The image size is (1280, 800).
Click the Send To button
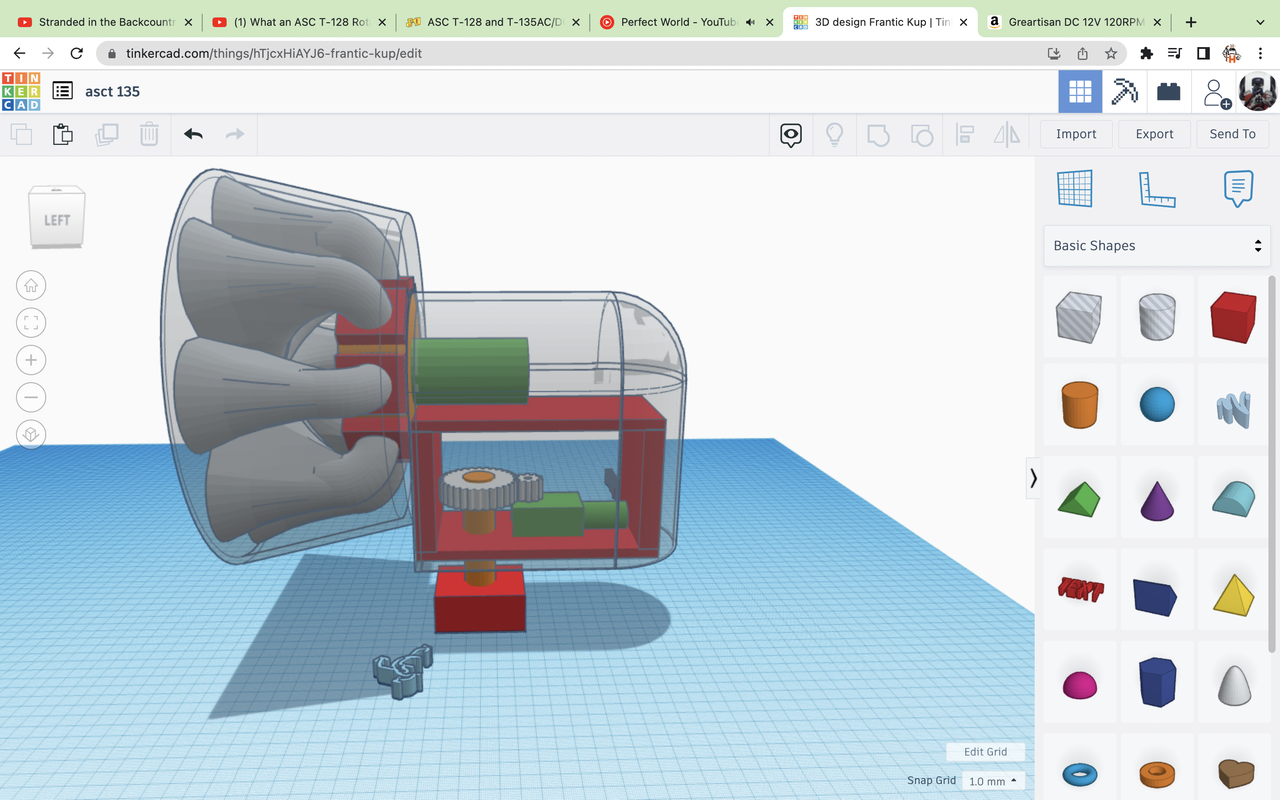point(1232,134)
